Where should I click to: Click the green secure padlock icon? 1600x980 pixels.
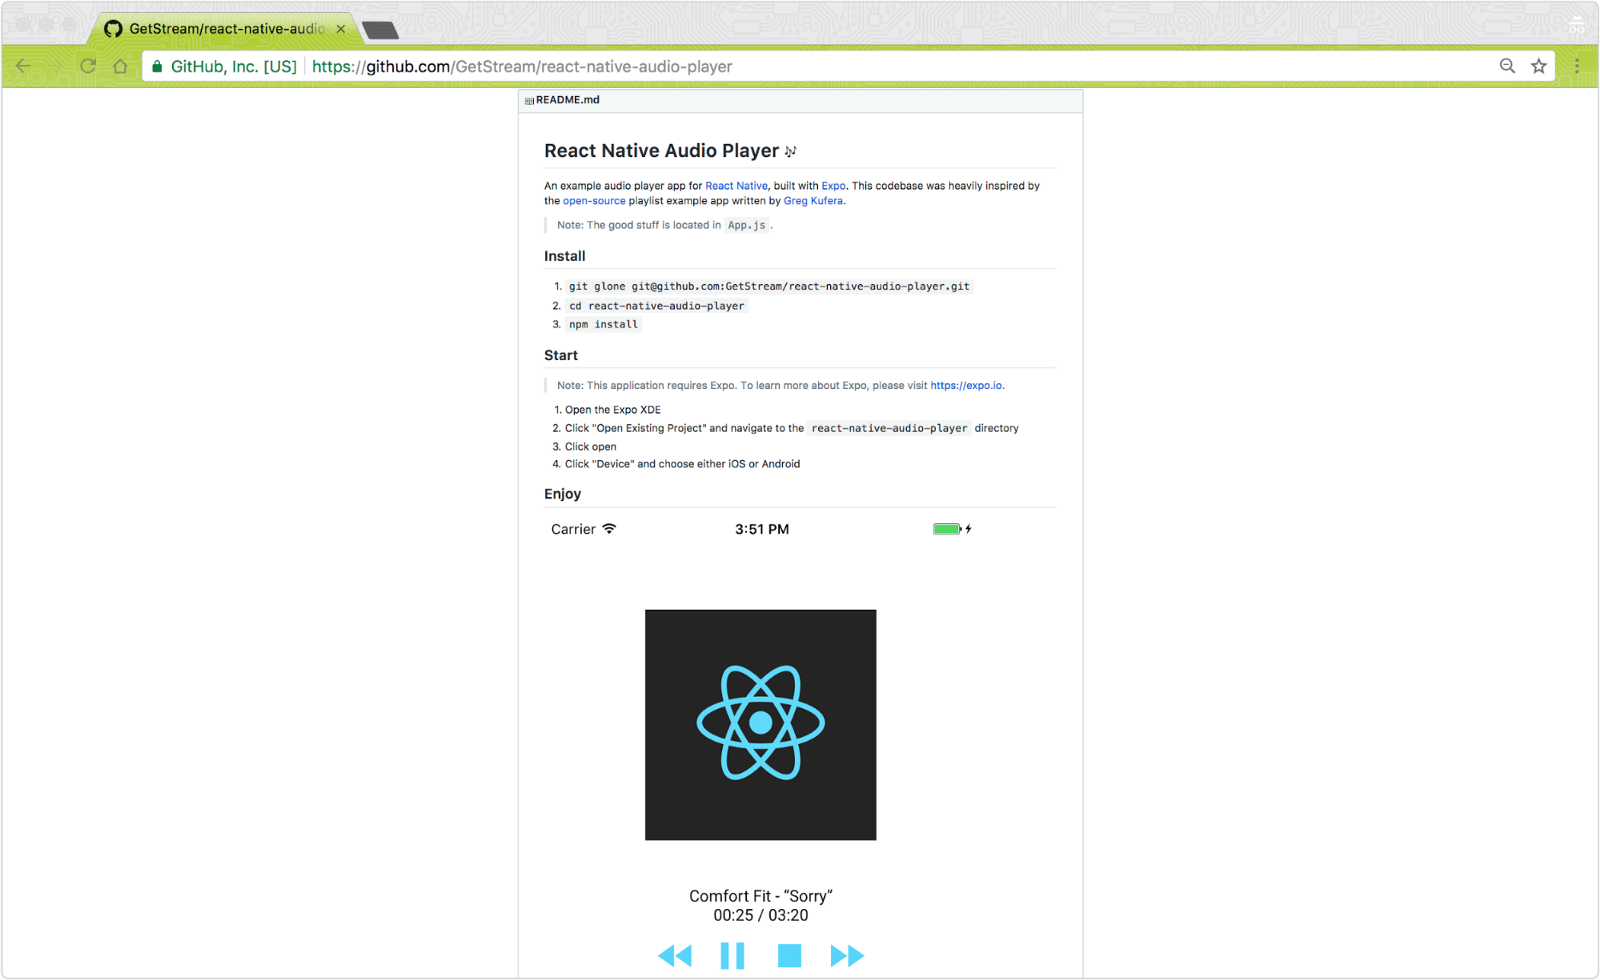pyautogui.click(x=157, y=66)
